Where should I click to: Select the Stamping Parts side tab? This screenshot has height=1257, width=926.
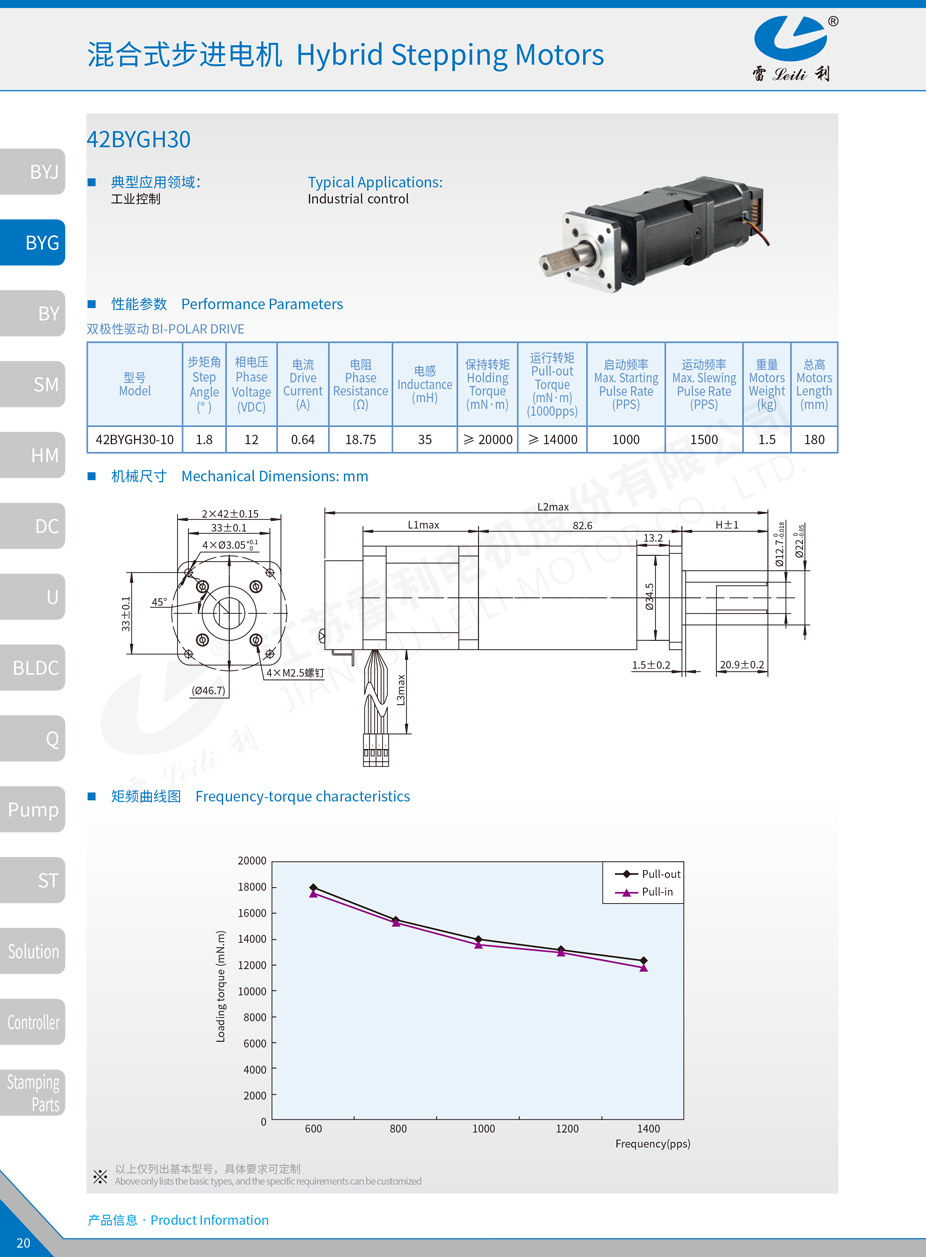tap(33, 1093)
